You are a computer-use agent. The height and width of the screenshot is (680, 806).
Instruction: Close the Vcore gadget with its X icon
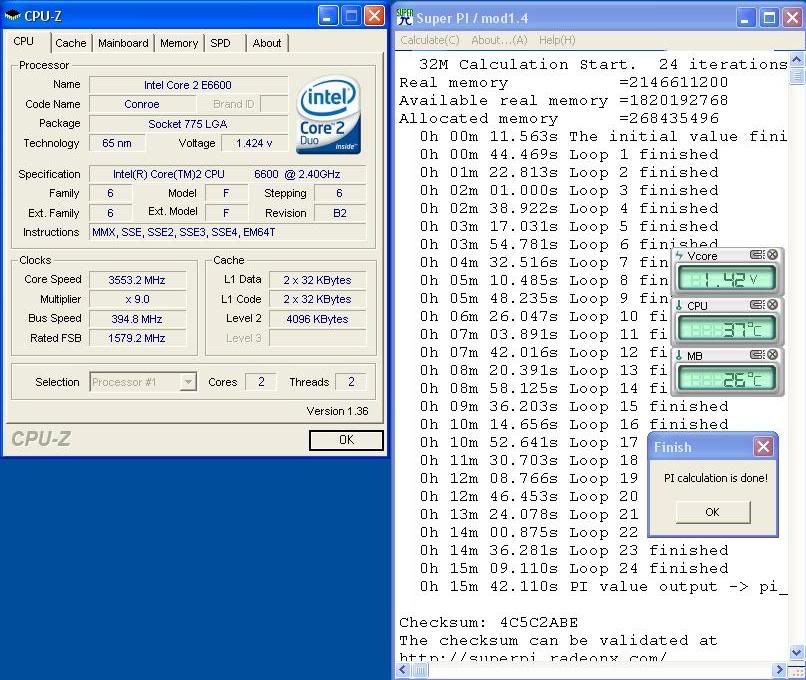point(772,254)
